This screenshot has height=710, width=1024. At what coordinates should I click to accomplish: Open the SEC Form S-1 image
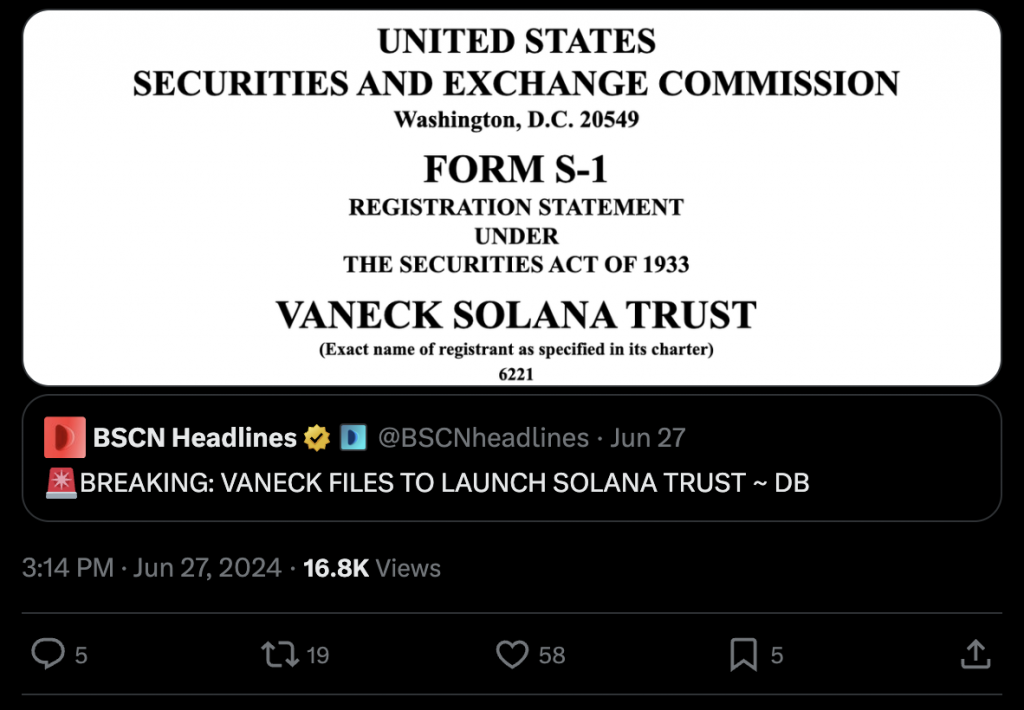pos(511,197)
